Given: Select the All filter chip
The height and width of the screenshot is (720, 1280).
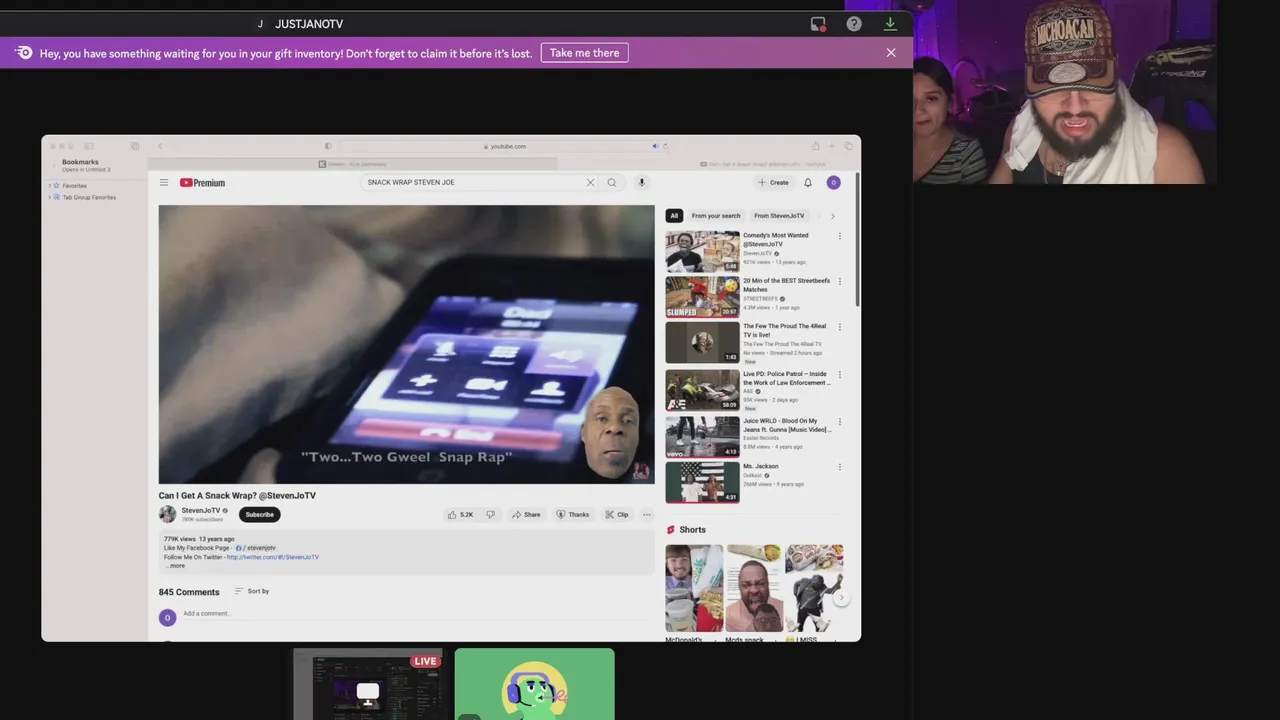Looking at the screenshot, I should [x=674, y=216].
